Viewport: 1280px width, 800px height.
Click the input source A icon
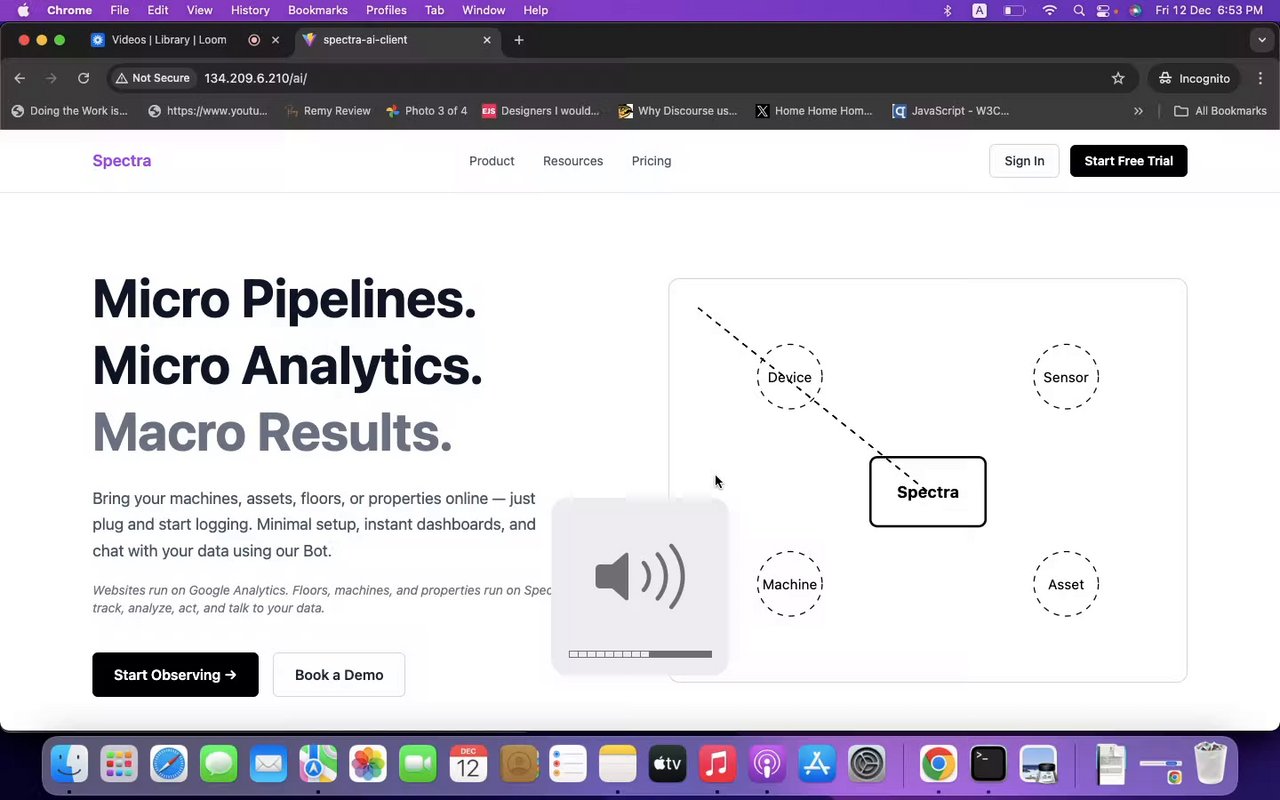coord(979,10)
